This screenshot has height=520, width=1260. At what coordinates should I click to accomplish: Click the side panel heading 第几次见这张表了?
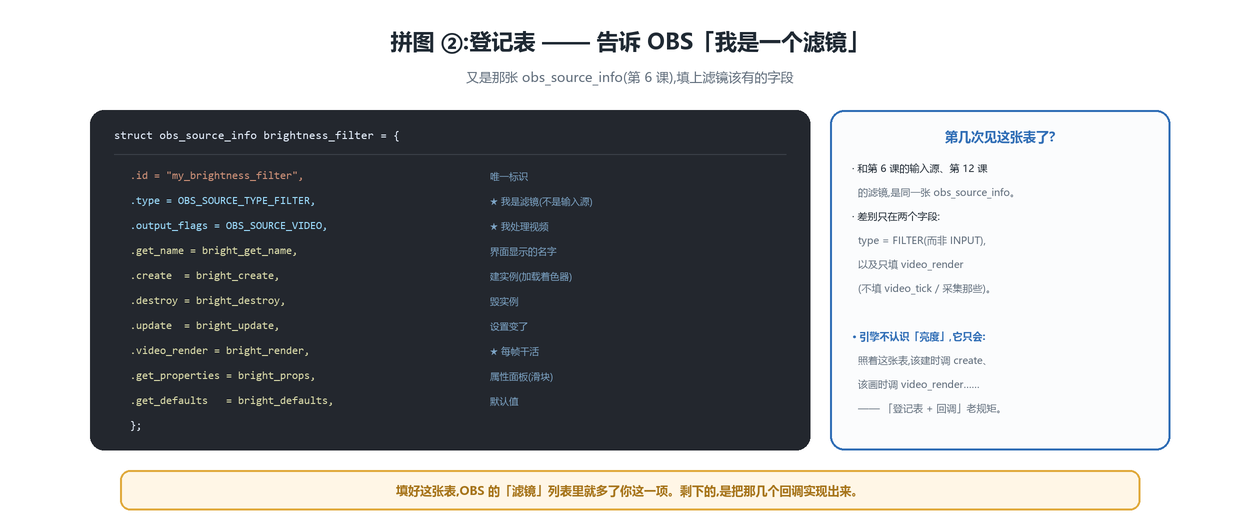click(x=1000, y=138)
